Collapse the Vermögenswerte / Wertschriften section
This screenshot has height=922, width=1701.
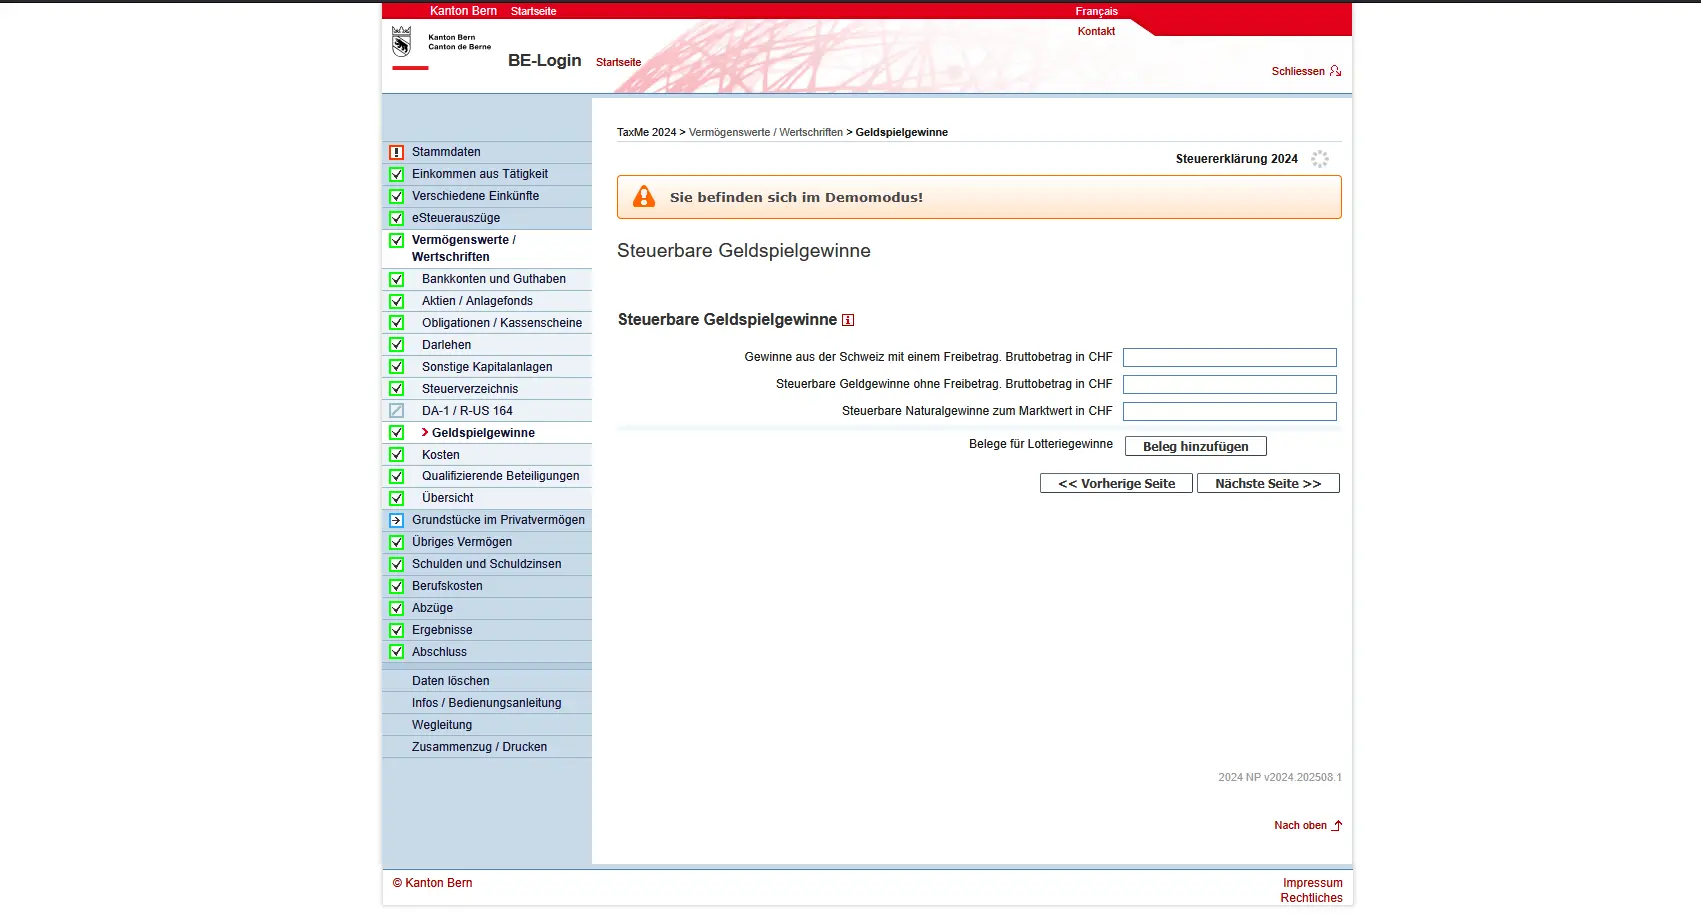(x=463, y=248)
